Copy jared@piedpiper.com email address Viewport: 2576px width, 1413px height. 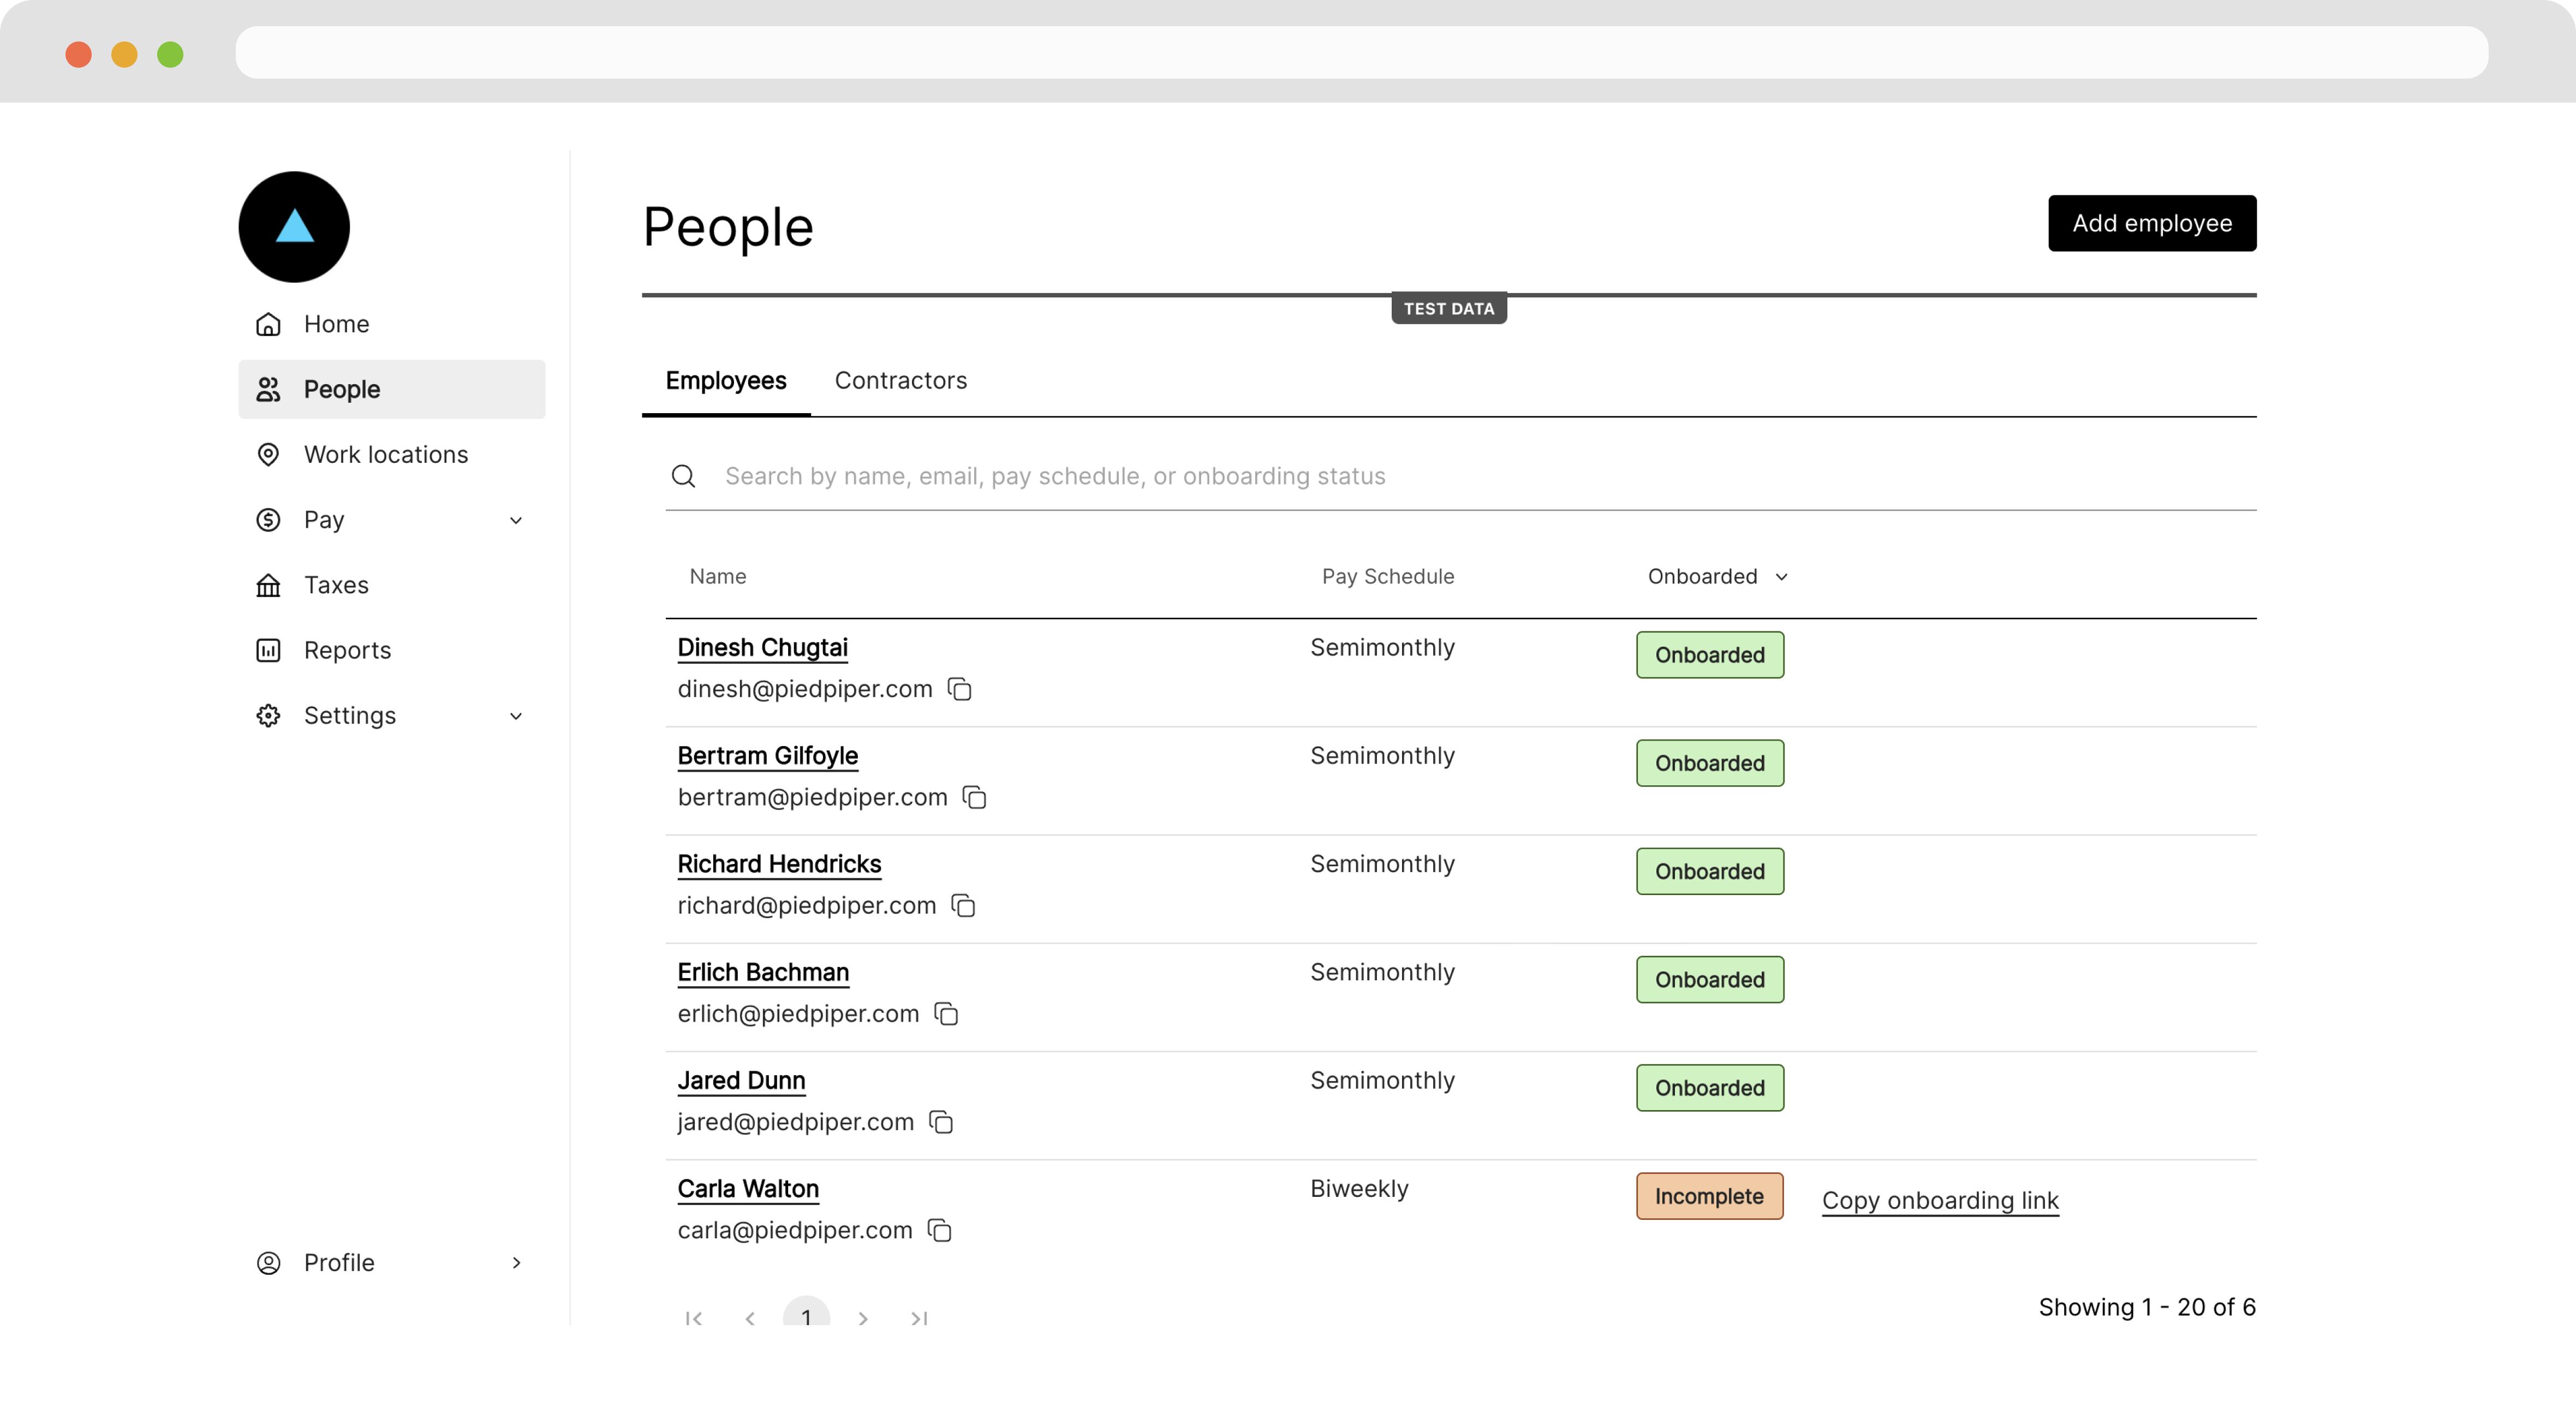[942, 1121]
